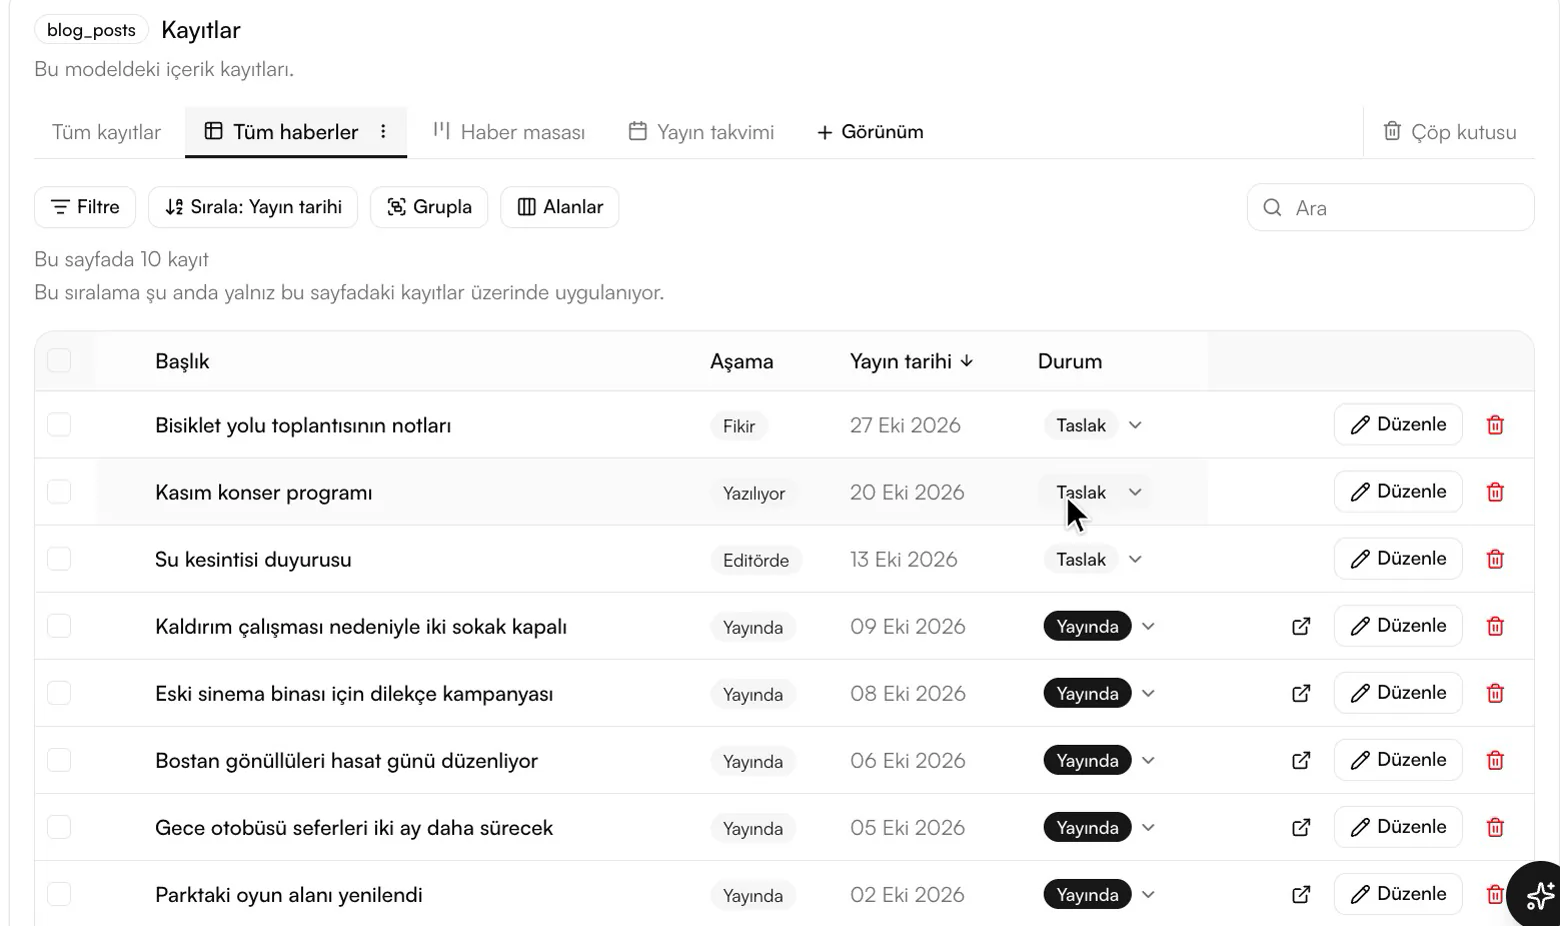Open Parktaki oyun alanı external link
Viewport: 1560px width, 926px height.
click(1301, 894)
